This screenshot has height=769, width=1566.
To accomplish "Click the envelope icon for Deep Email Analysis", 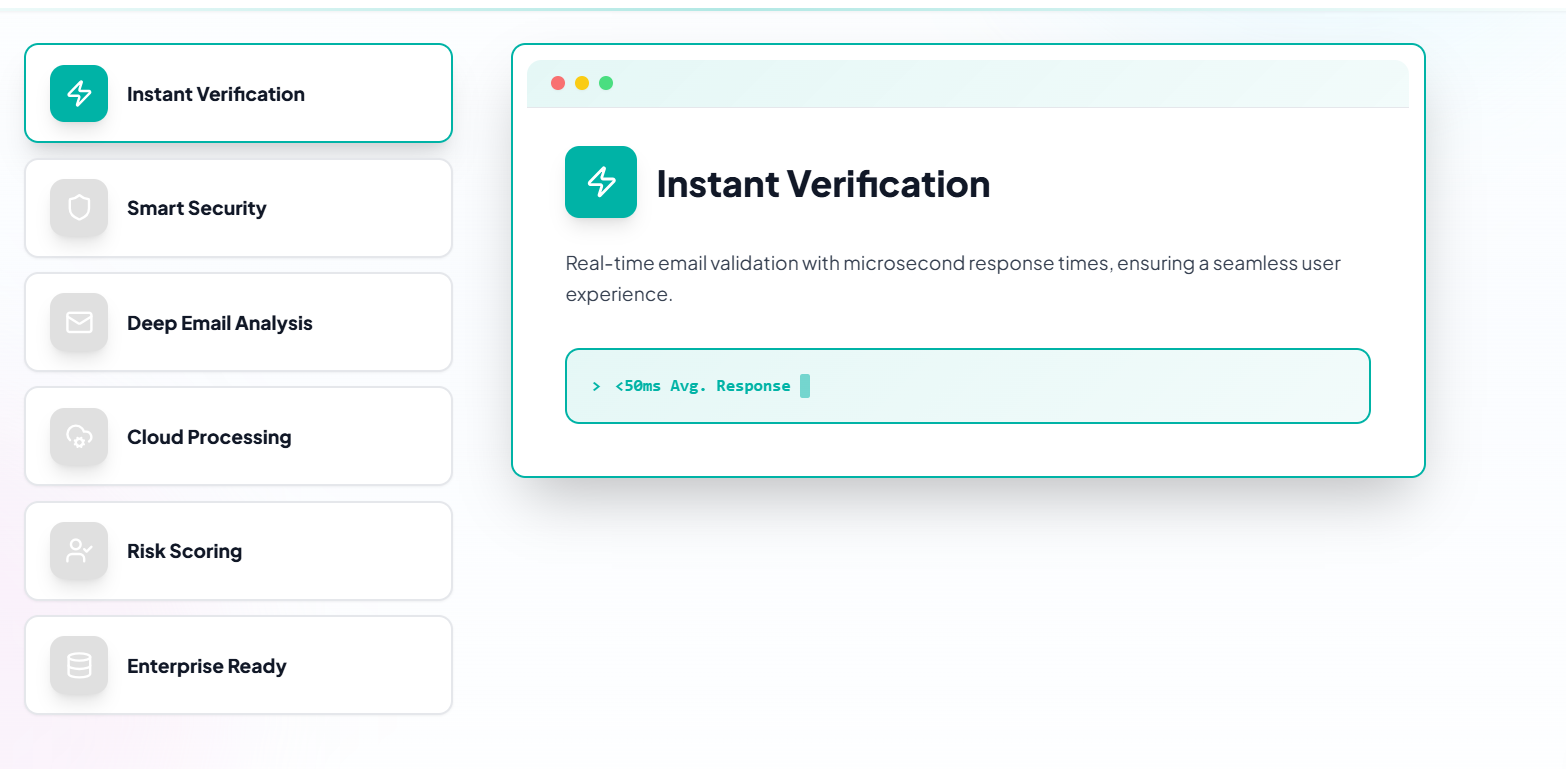I will [x=78, y=322].
